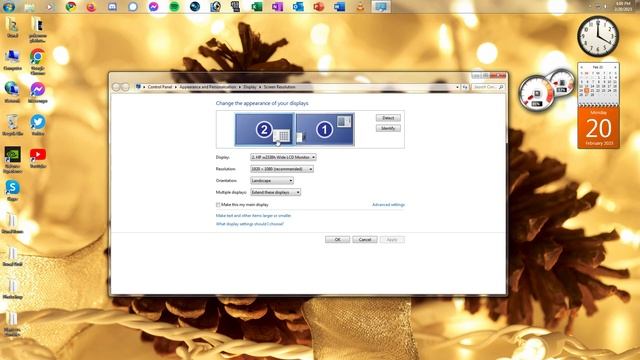Click the orange date 20 calendar gadget

(x=598, y=127)
